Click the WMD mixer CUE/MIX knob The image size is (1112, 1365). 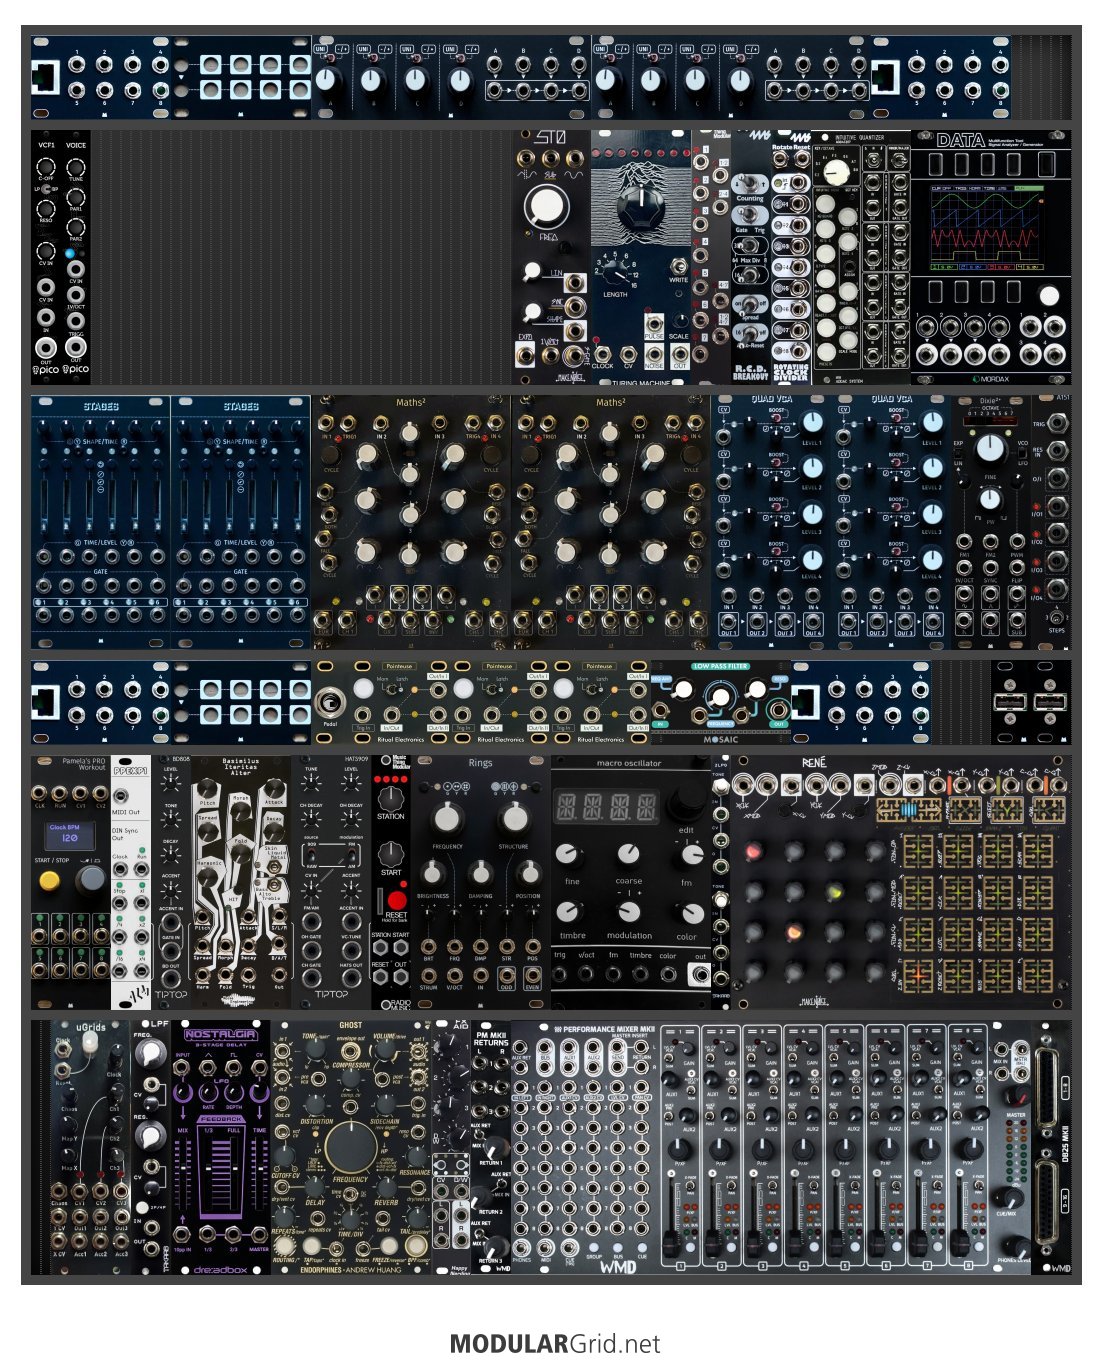pos(1012,1200)
